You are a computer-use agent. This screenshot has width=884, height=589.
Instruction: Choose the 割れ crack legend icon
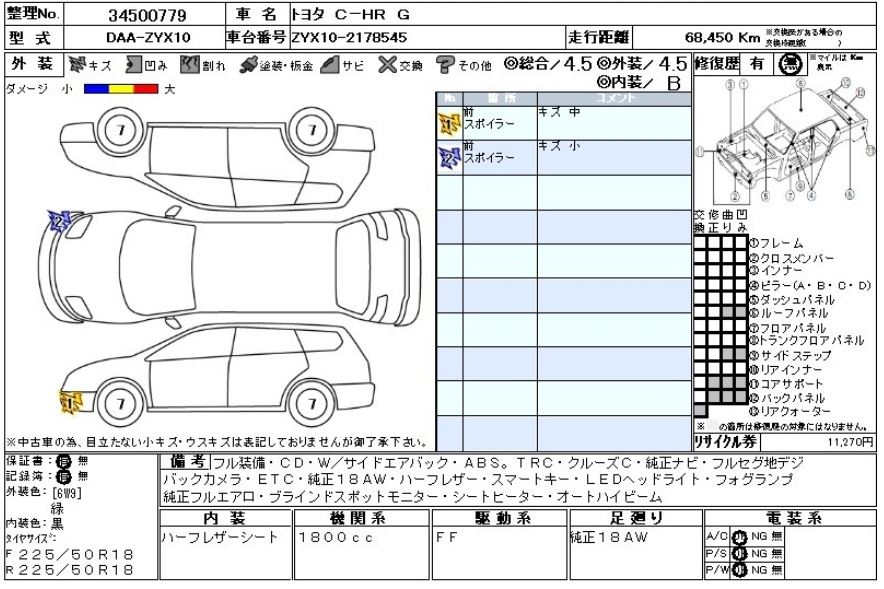(x=191, y=66)
